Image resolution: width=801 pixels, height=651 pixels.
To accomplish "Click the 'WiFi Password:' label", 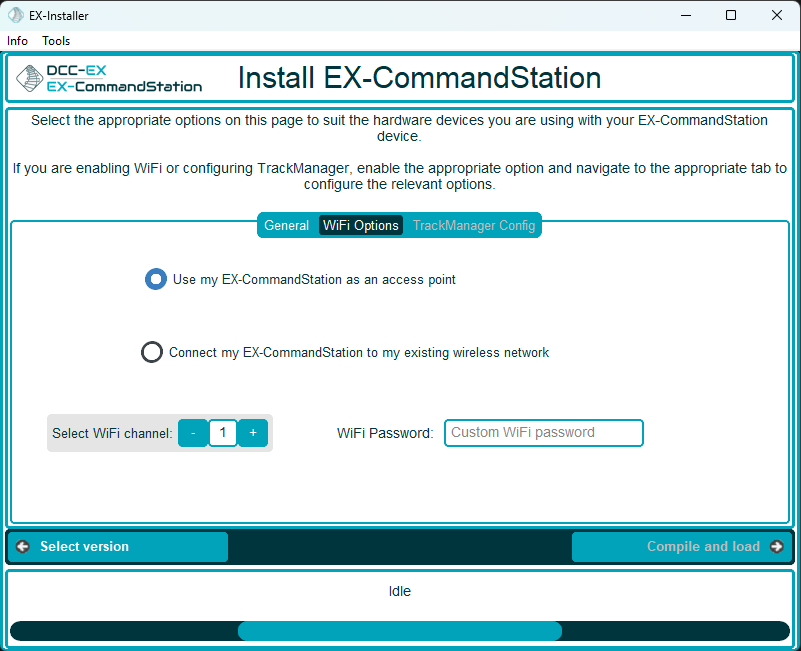I will [x=385, y=433].
